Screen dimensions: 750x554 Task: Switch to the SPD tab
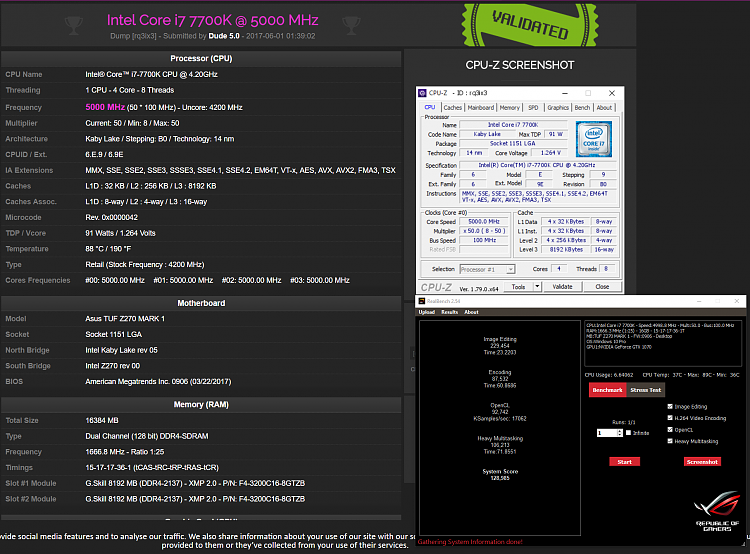point(533,108)
